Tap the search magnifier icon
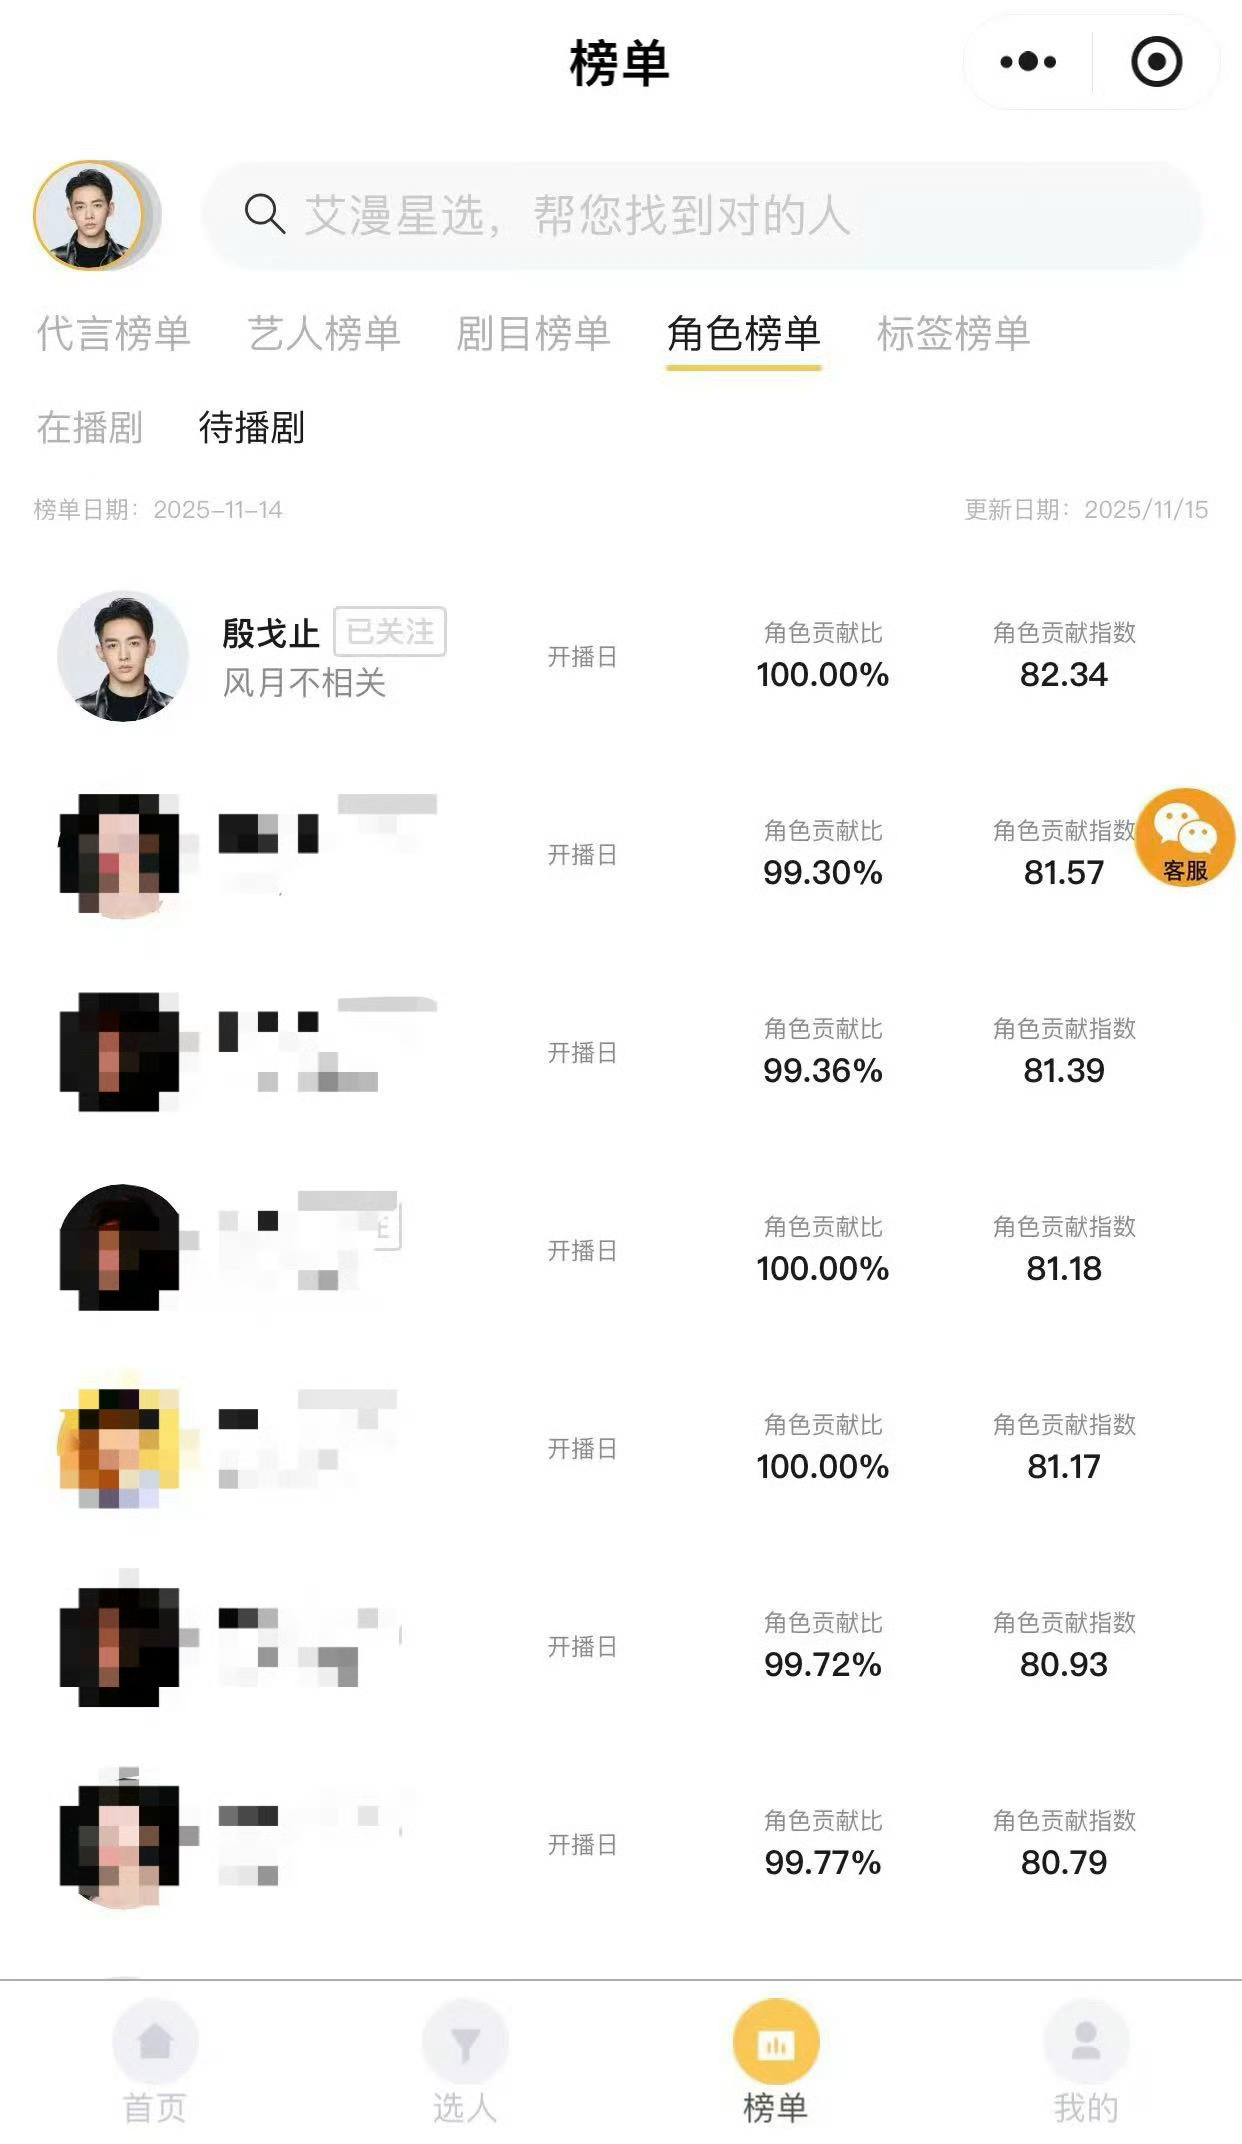Image resolution: width=1242 pixels, height=2144 pixels. 265,214
